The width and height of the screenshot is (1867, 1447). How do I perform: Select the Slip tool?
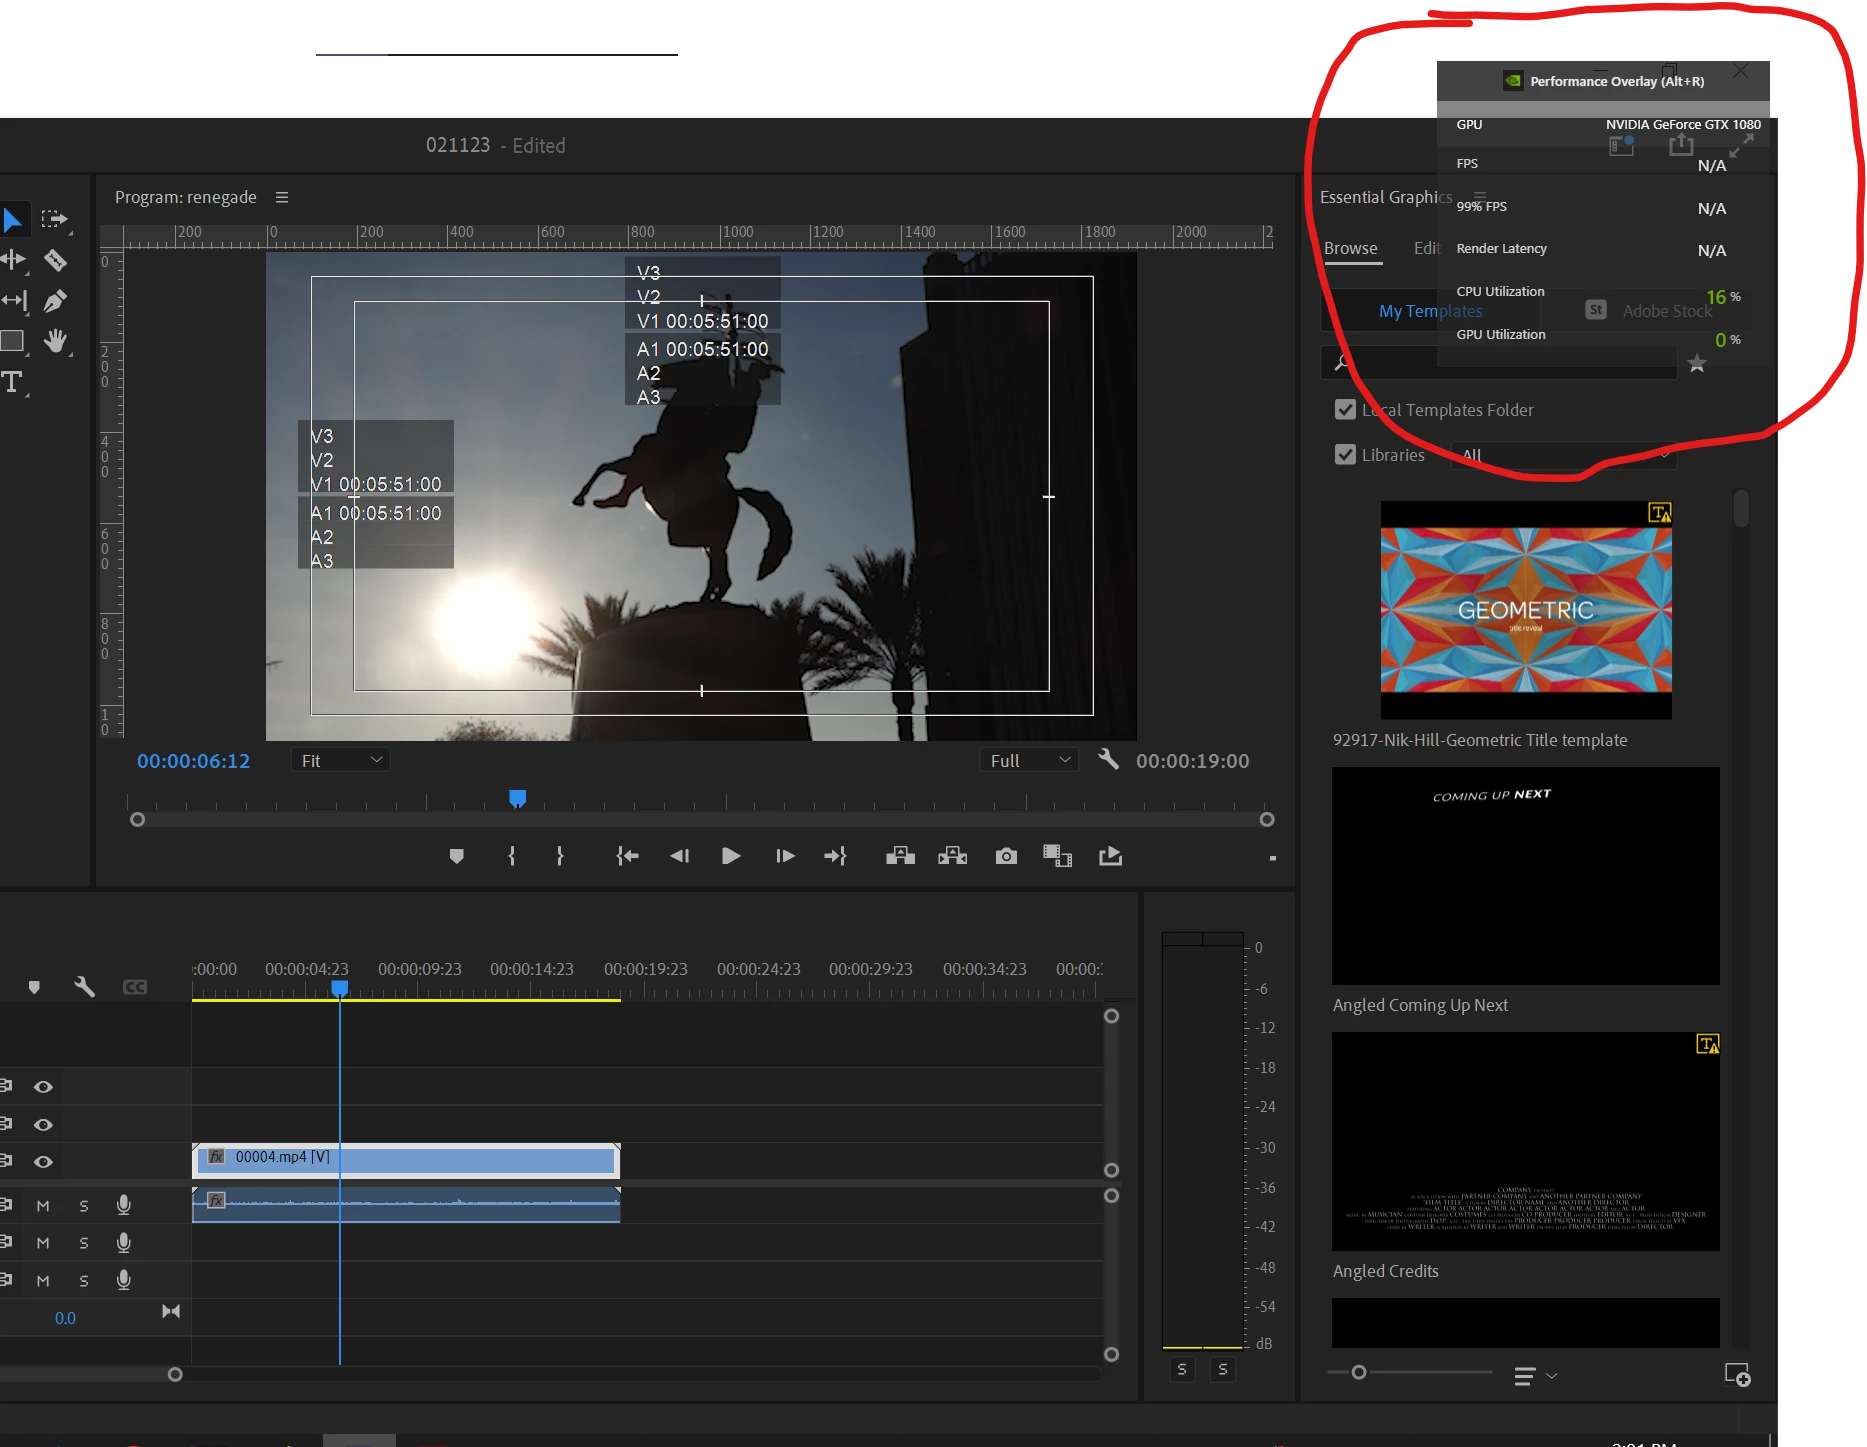click(x=14, y=300)
